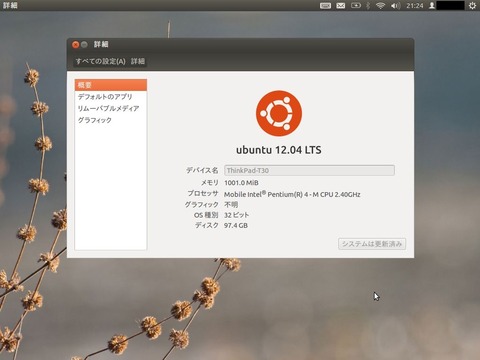480x360 pixels.
Task: Click the graphics value 不明
Action: click(231, 204)
